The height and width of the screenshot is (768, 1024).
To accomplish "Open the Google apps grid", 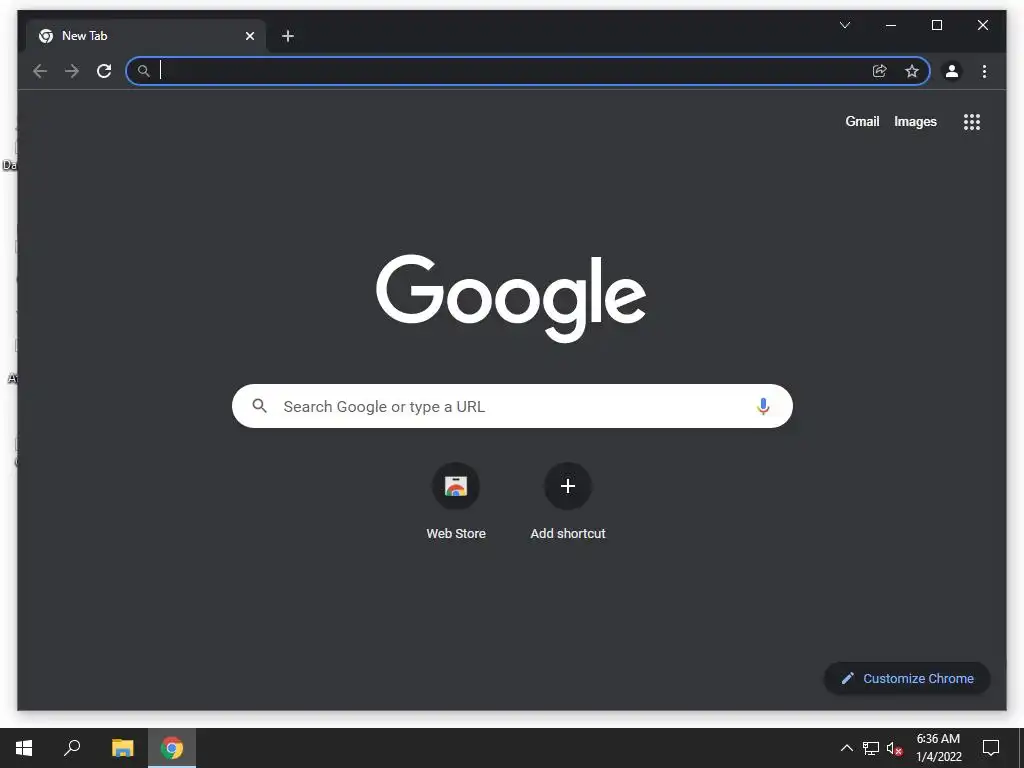I will (x=972, y=121).
